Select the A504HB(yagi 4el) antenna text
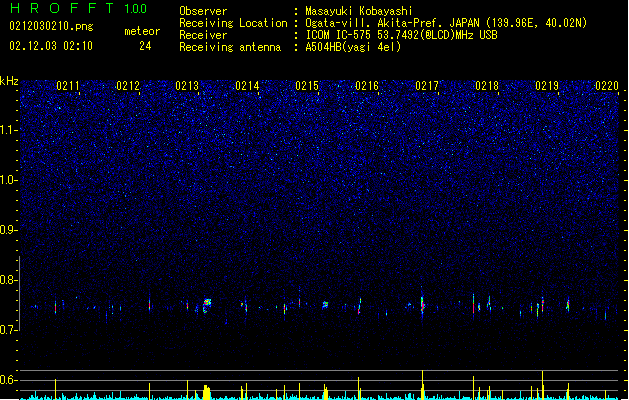The image size is (629, 400). [x=353, y=47]
